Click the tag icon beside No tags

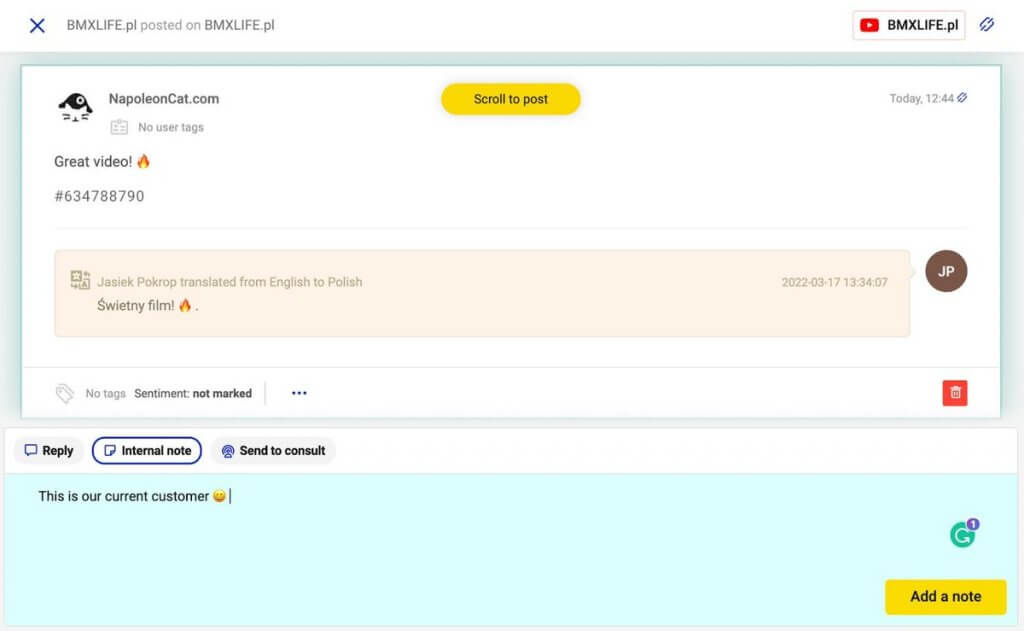(65, 393)
